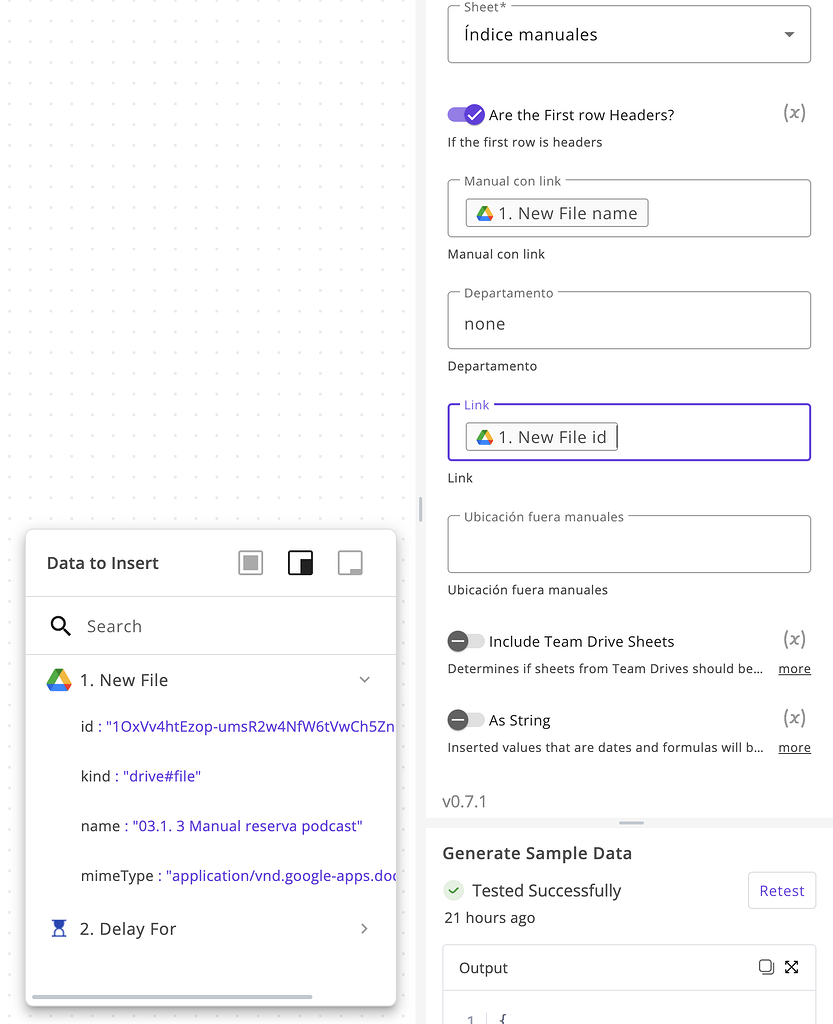This screenshot has height=1024, width=833.
Task: Open the more link under Include Team Drive Sheets
Action: click(794, 668)
